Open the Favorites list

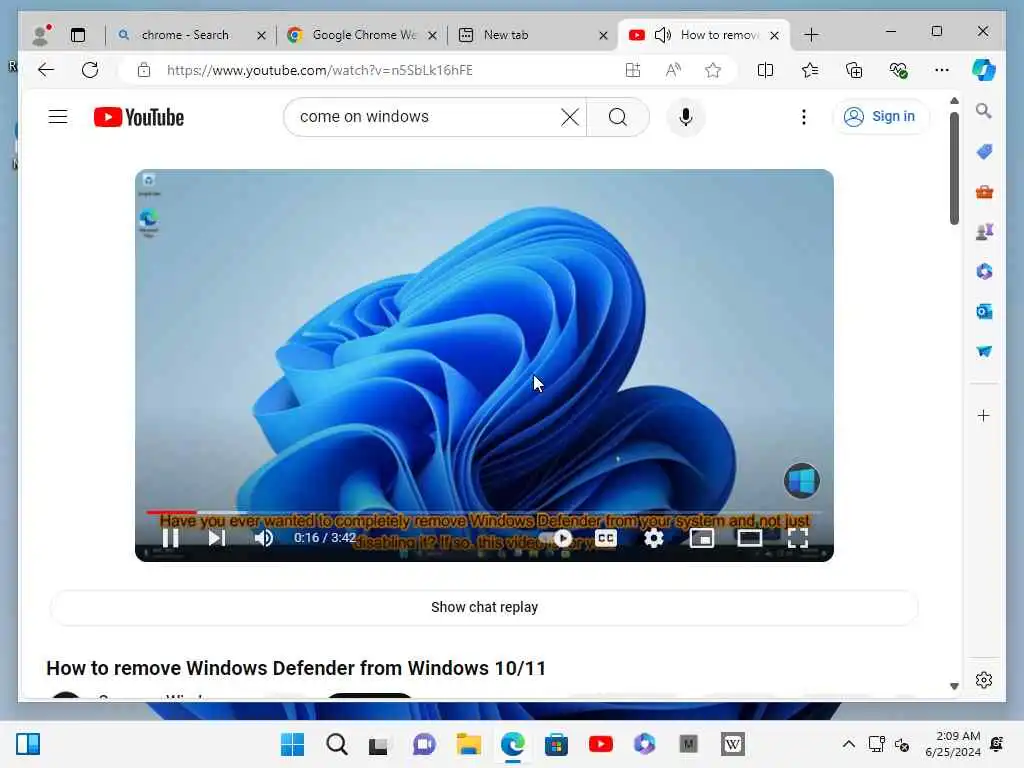click(810, 70)
